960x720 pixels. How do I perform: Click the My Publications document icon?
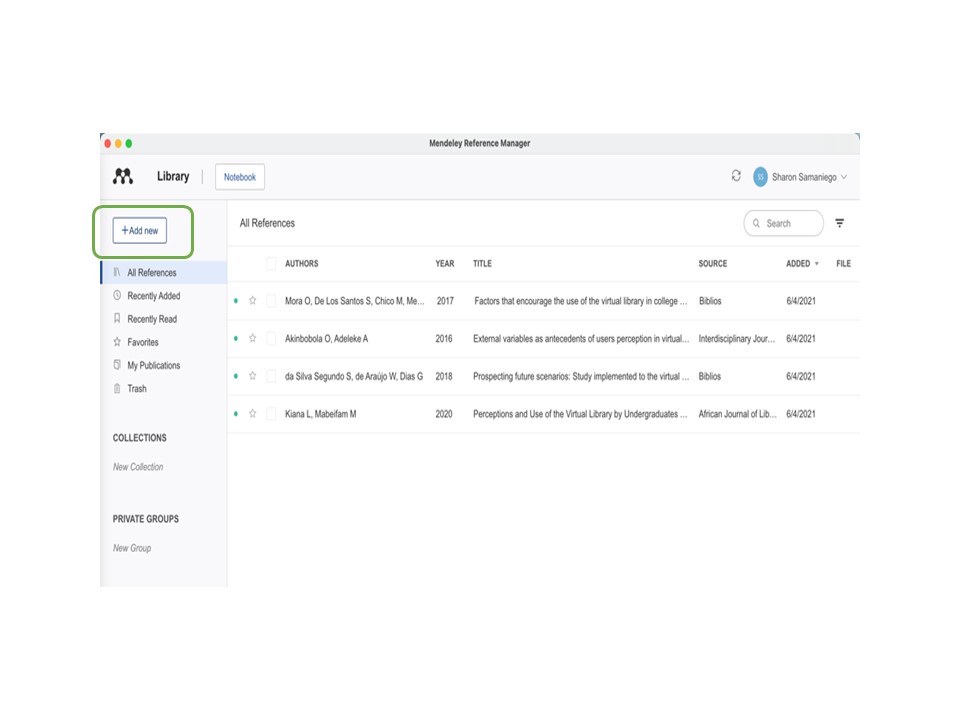pos(117,365)
